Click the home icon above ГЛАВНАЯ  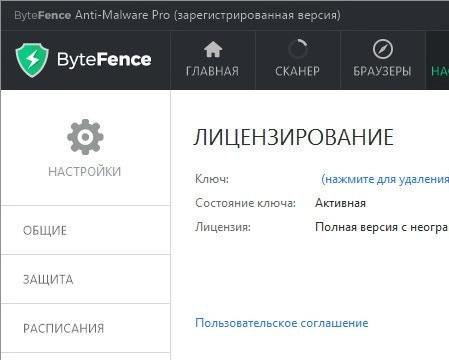click(x=213, y=49)
